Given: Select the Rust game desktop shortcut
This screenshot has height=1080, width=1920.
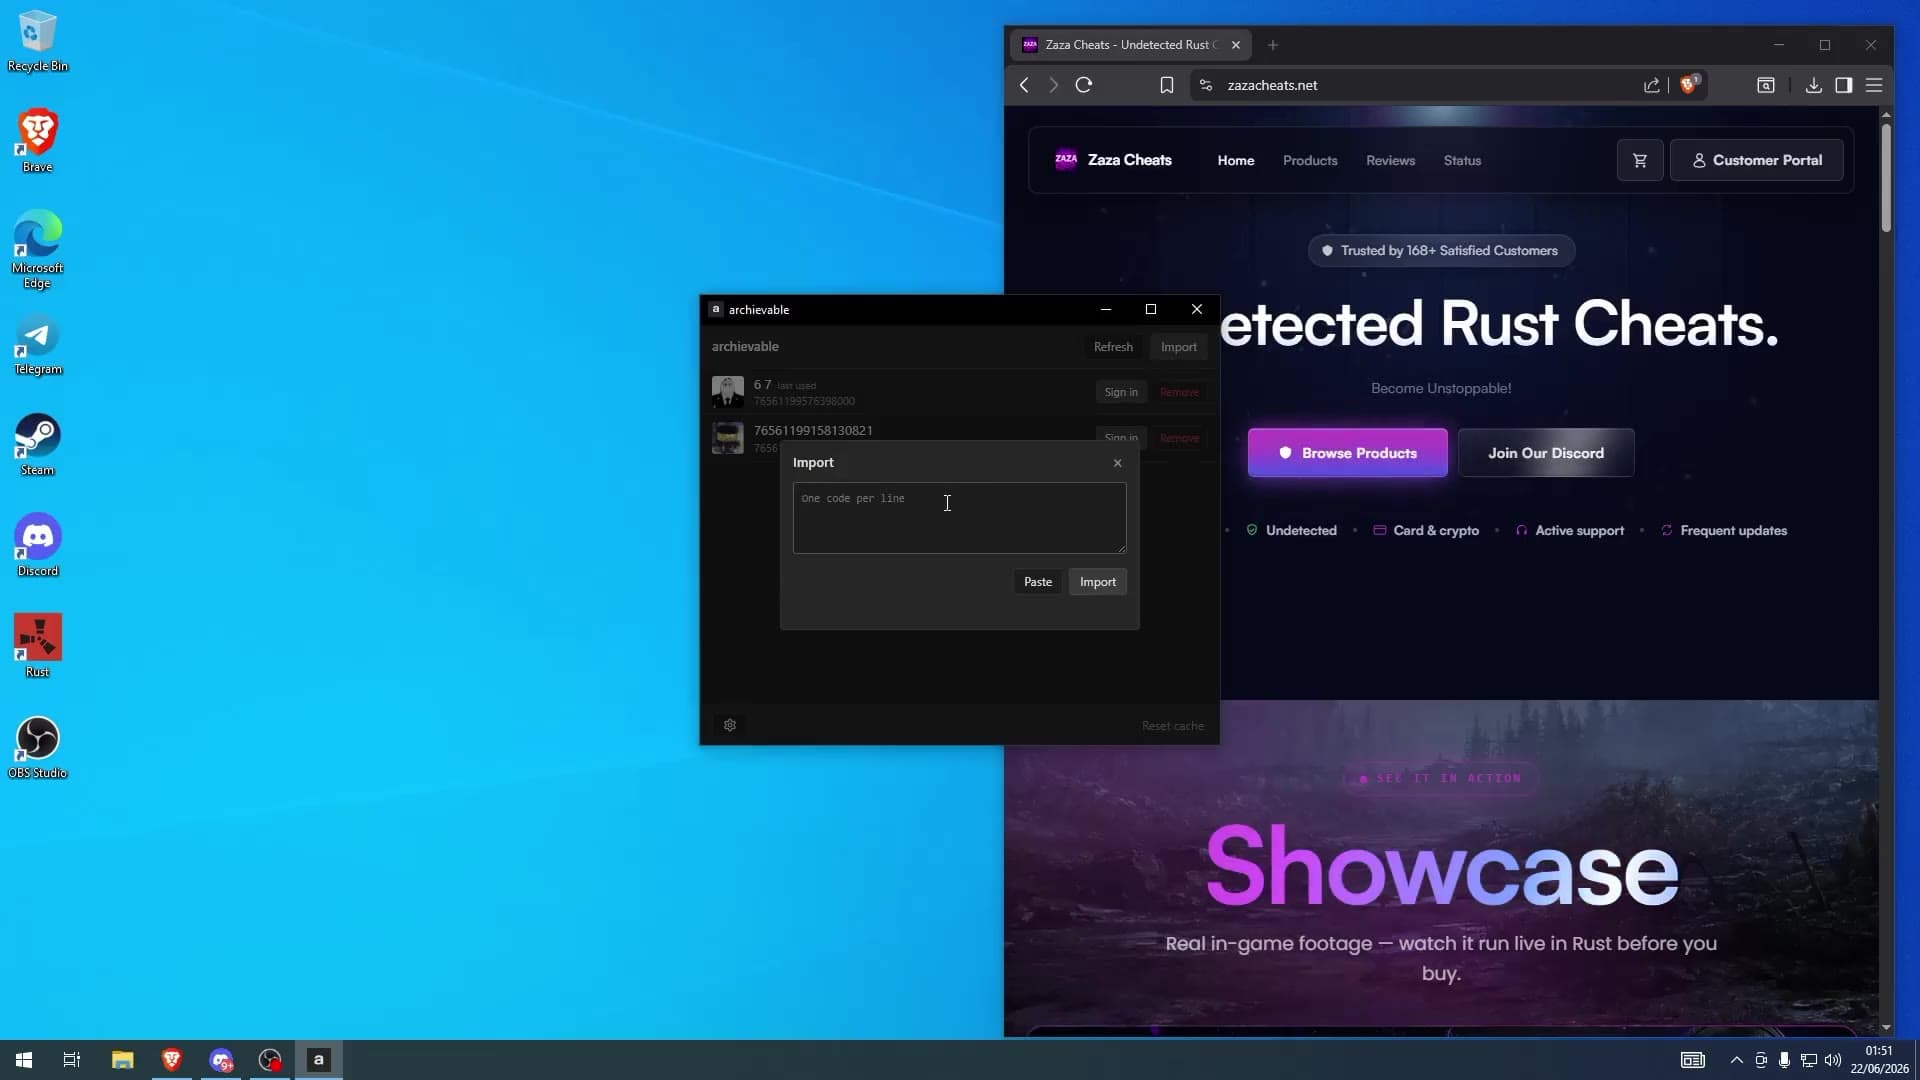Looking at the screenshot, I should pos(37,646).
